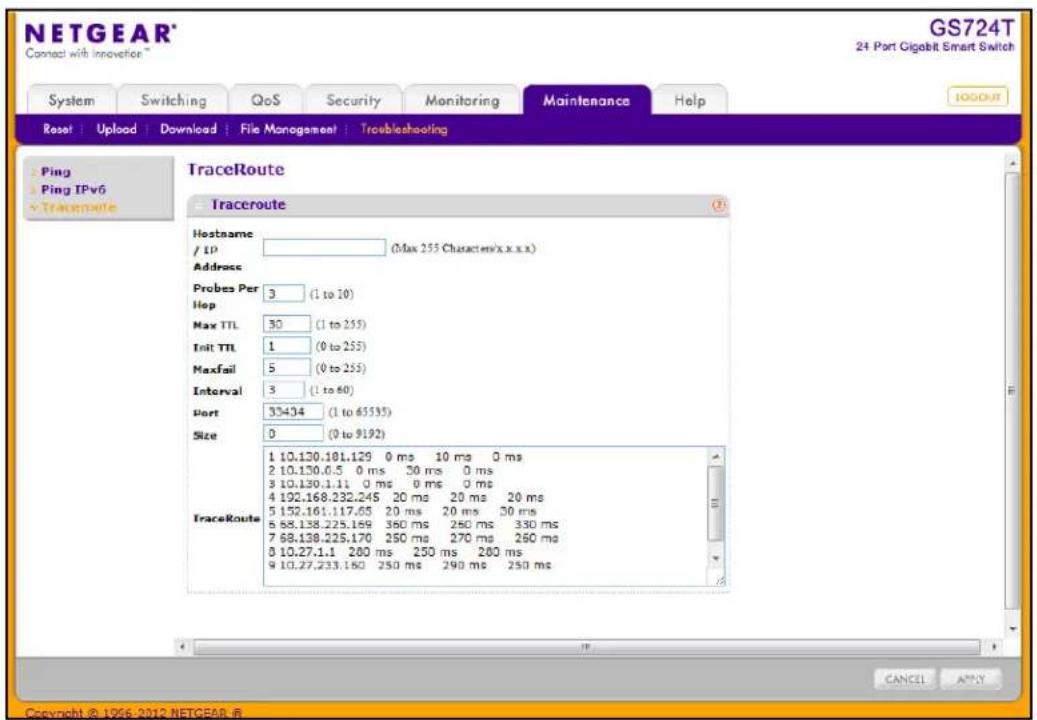Click hop 8 line 10.27.1.1
This screenshot has width=1037, height=720.
[x=395, y=551]
